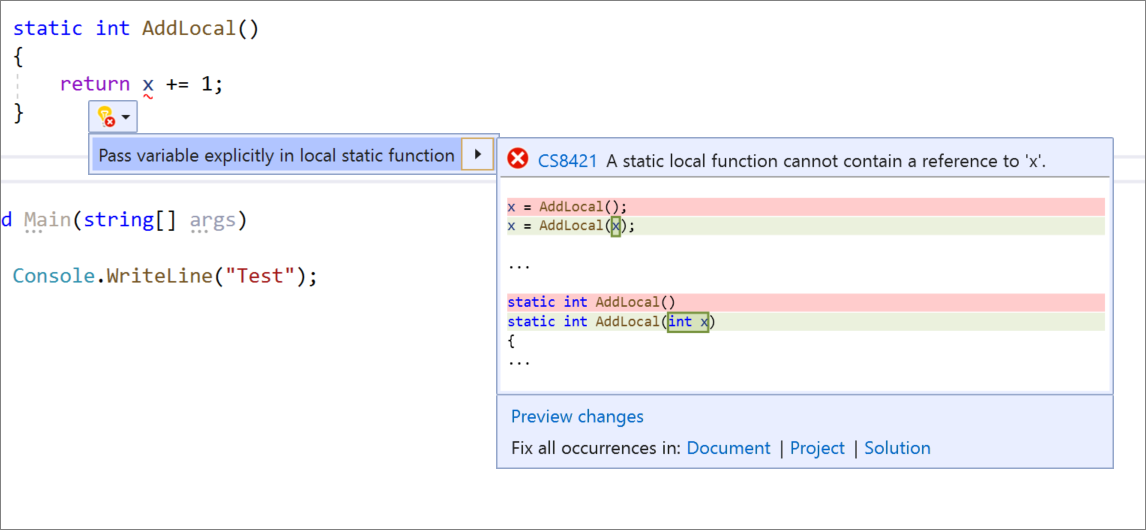Fix all occurrences in Document
The image size is (1146, 530).
(728, 448)
